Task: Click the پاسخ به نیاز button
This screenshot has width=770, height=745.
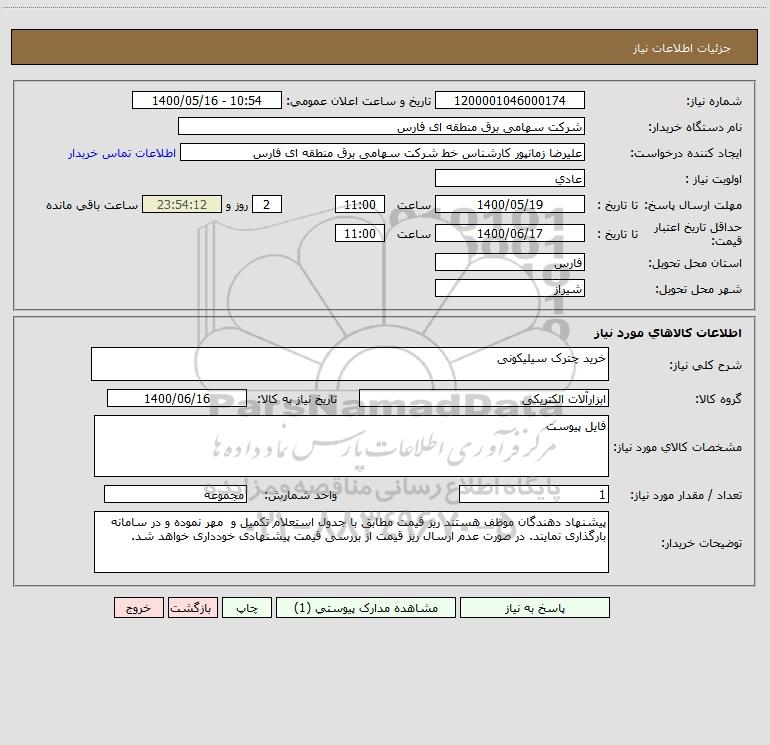Action: [535, 608]
